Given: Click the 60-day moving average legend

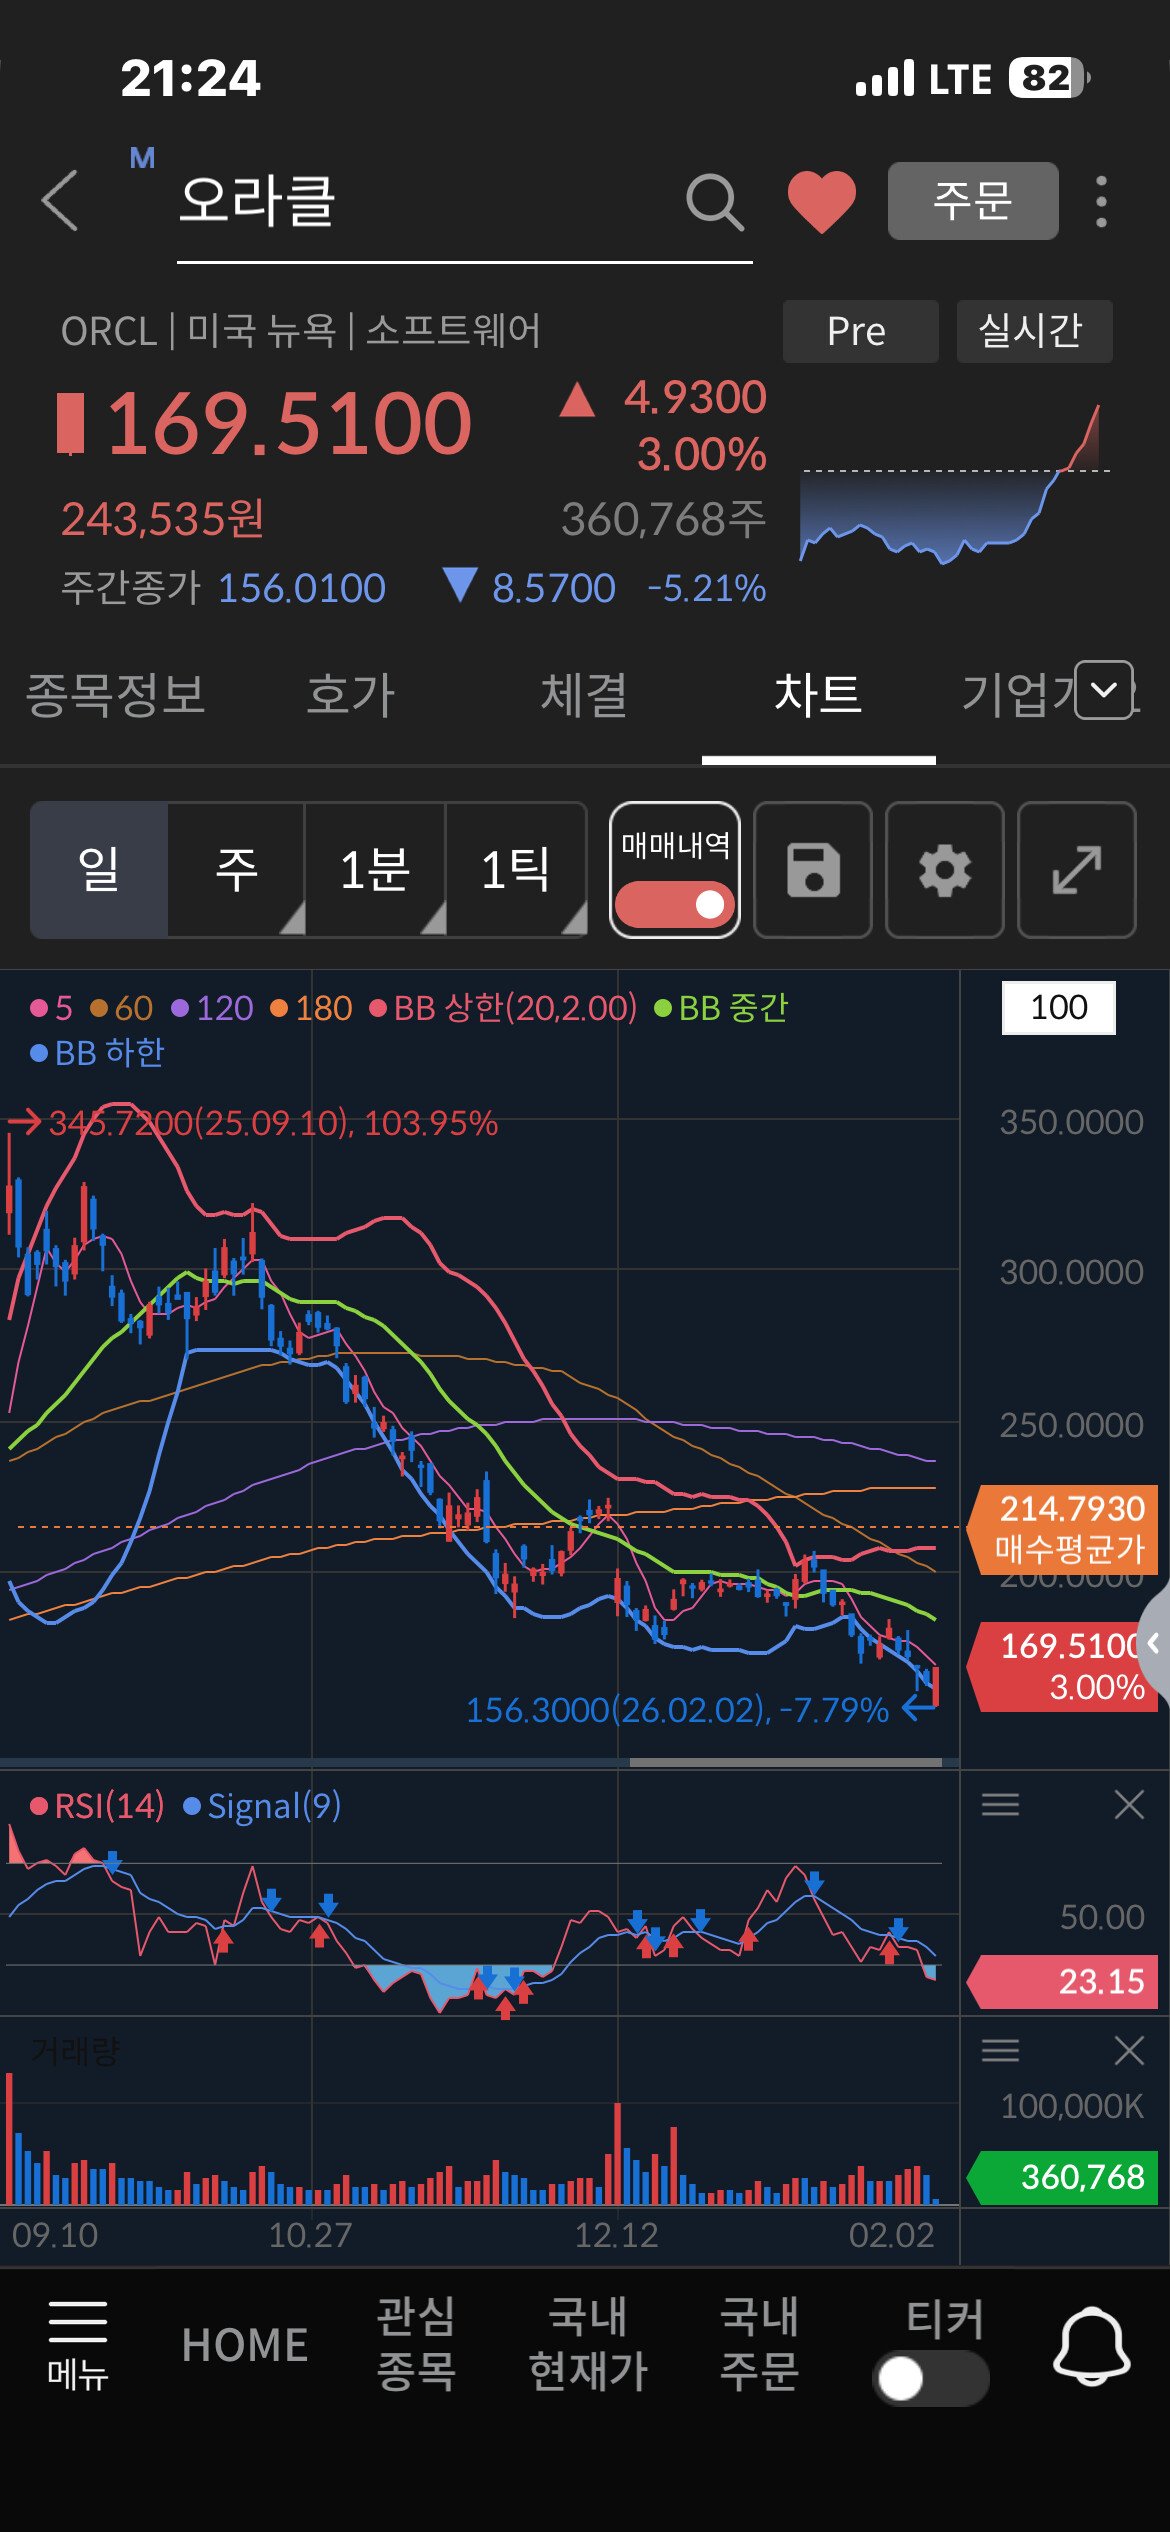Looking at the screenshot, I should 121,1008.
